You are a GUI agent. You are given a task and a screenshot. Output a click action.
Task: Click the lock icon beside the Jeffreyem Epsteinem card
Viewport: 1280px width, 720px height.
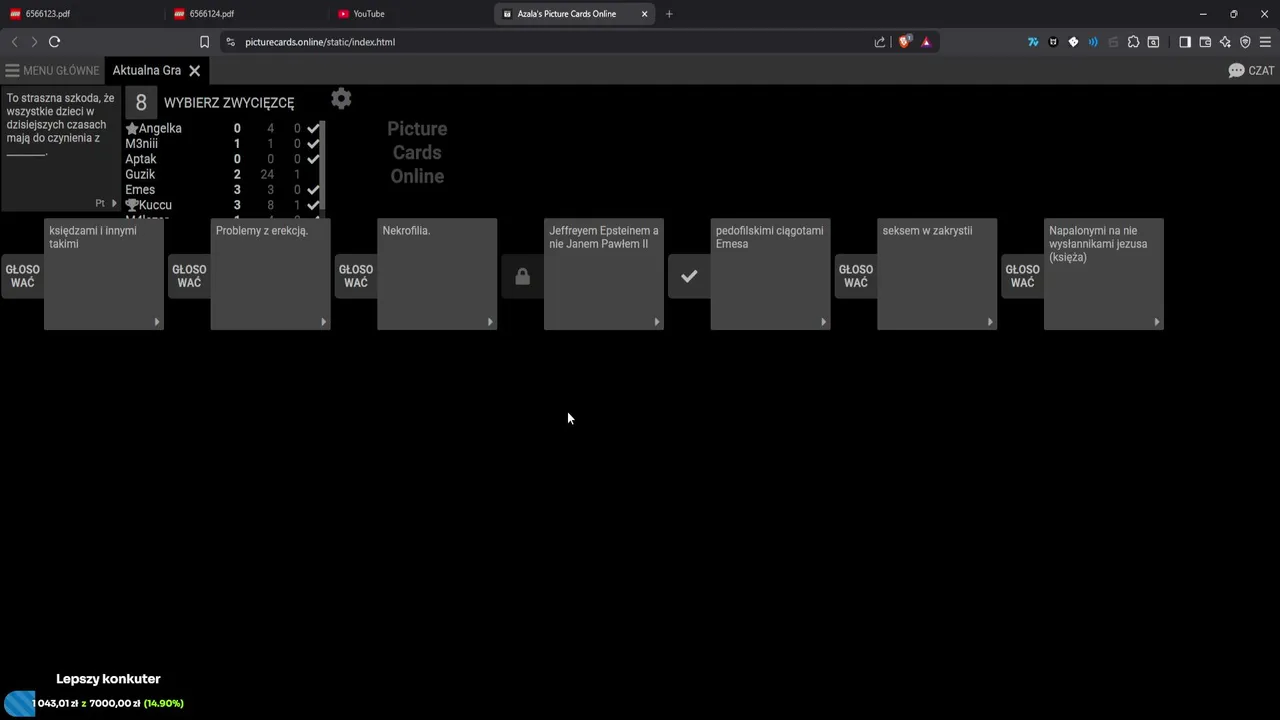point(522,277)
